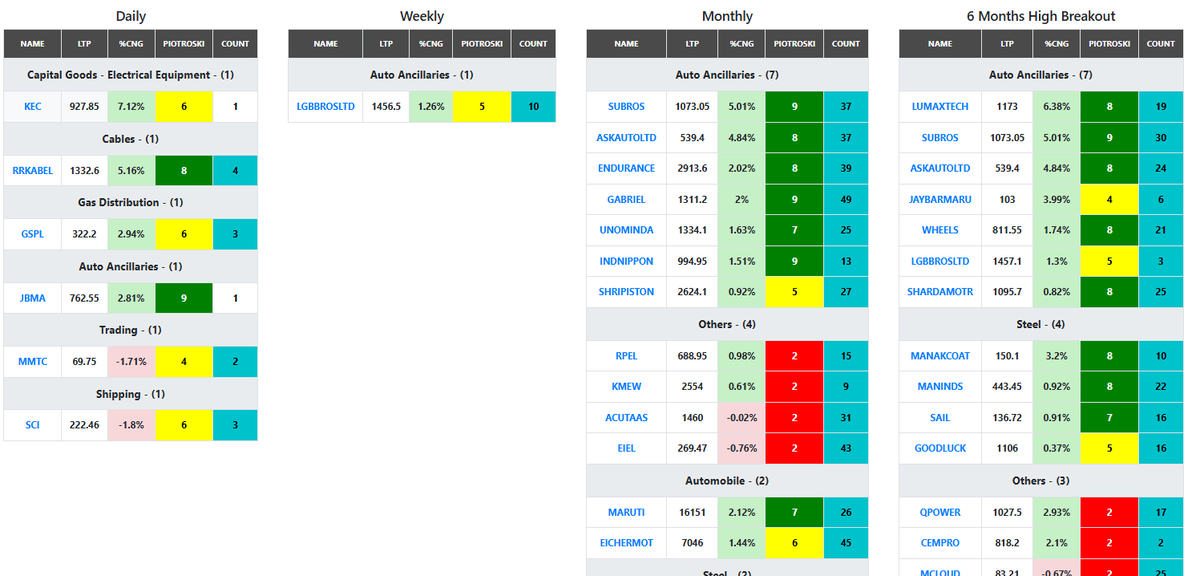
Task: Click the Weekly title above the second table
Action: (x=422, y=16)
